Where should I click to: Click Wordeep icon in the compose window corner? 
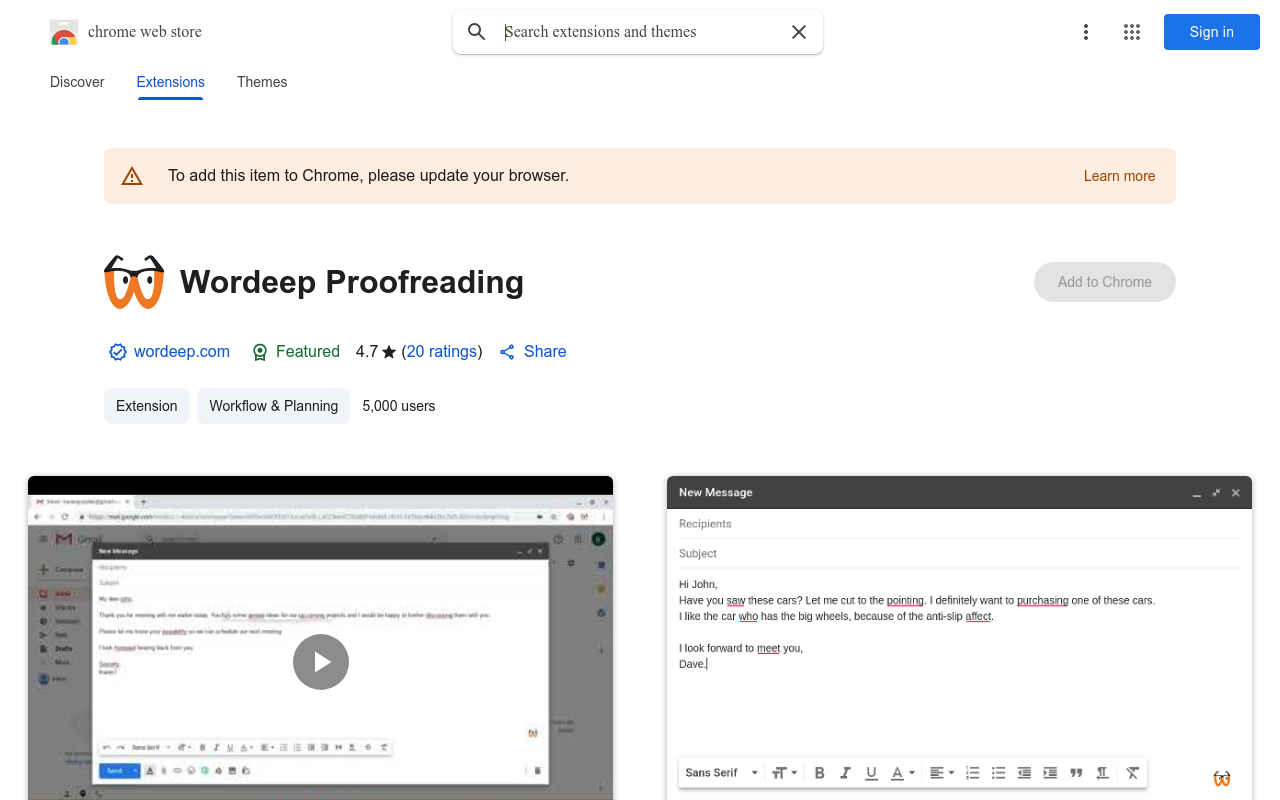[x=1222, y=779]
